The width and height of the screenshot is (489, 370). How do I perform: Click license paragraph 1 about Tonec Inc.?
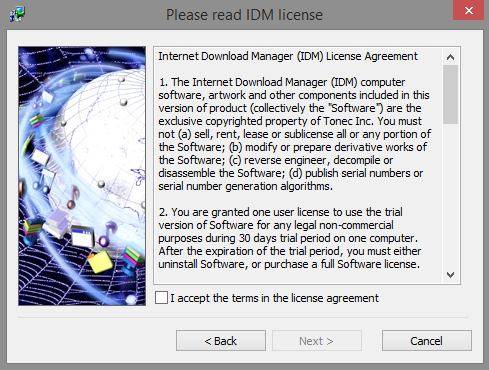point(295,134)
